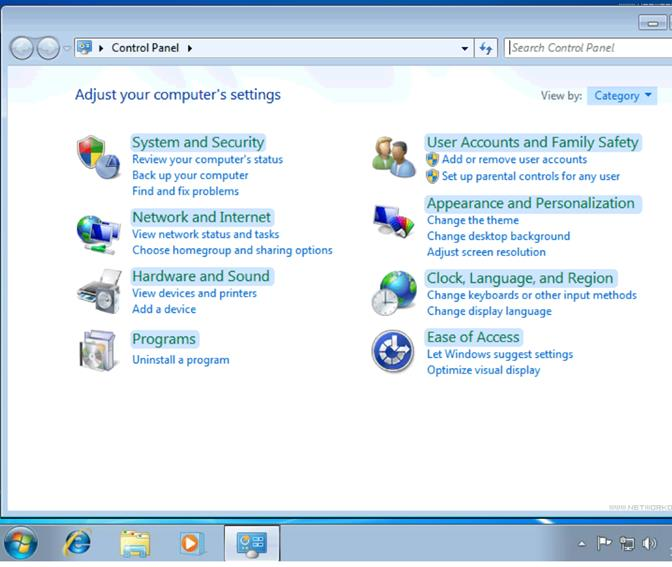
Task: Click the Appearance and Personalization monitor icon
Action: [394, 221]
